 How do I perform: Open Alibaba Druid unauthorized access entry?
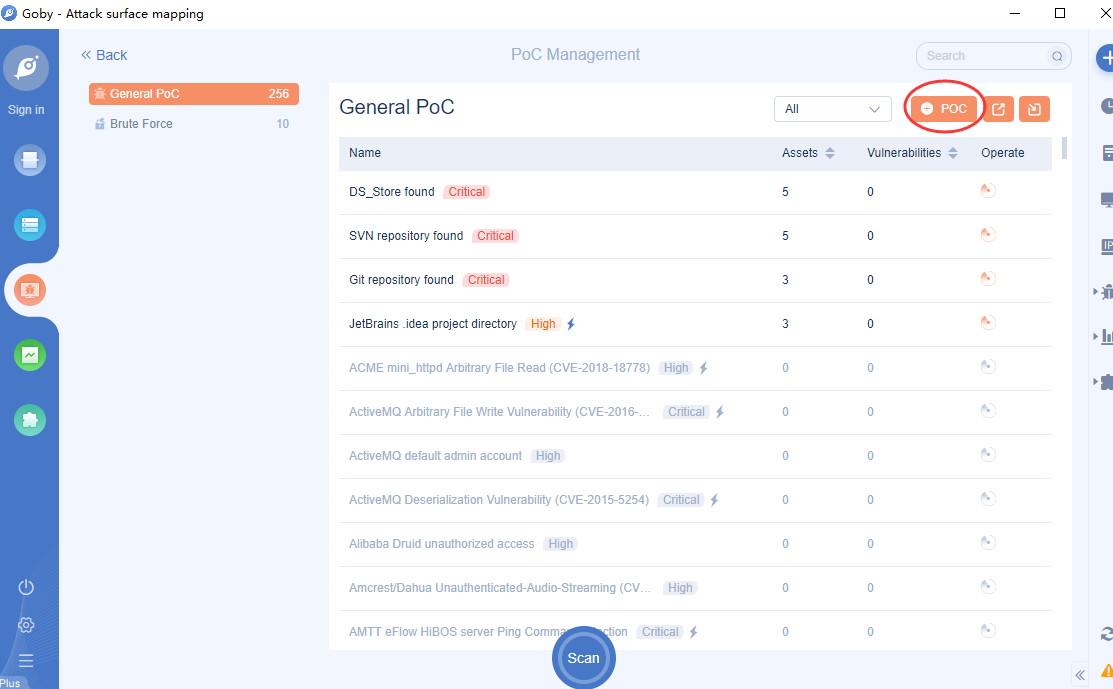pos(442,544)
